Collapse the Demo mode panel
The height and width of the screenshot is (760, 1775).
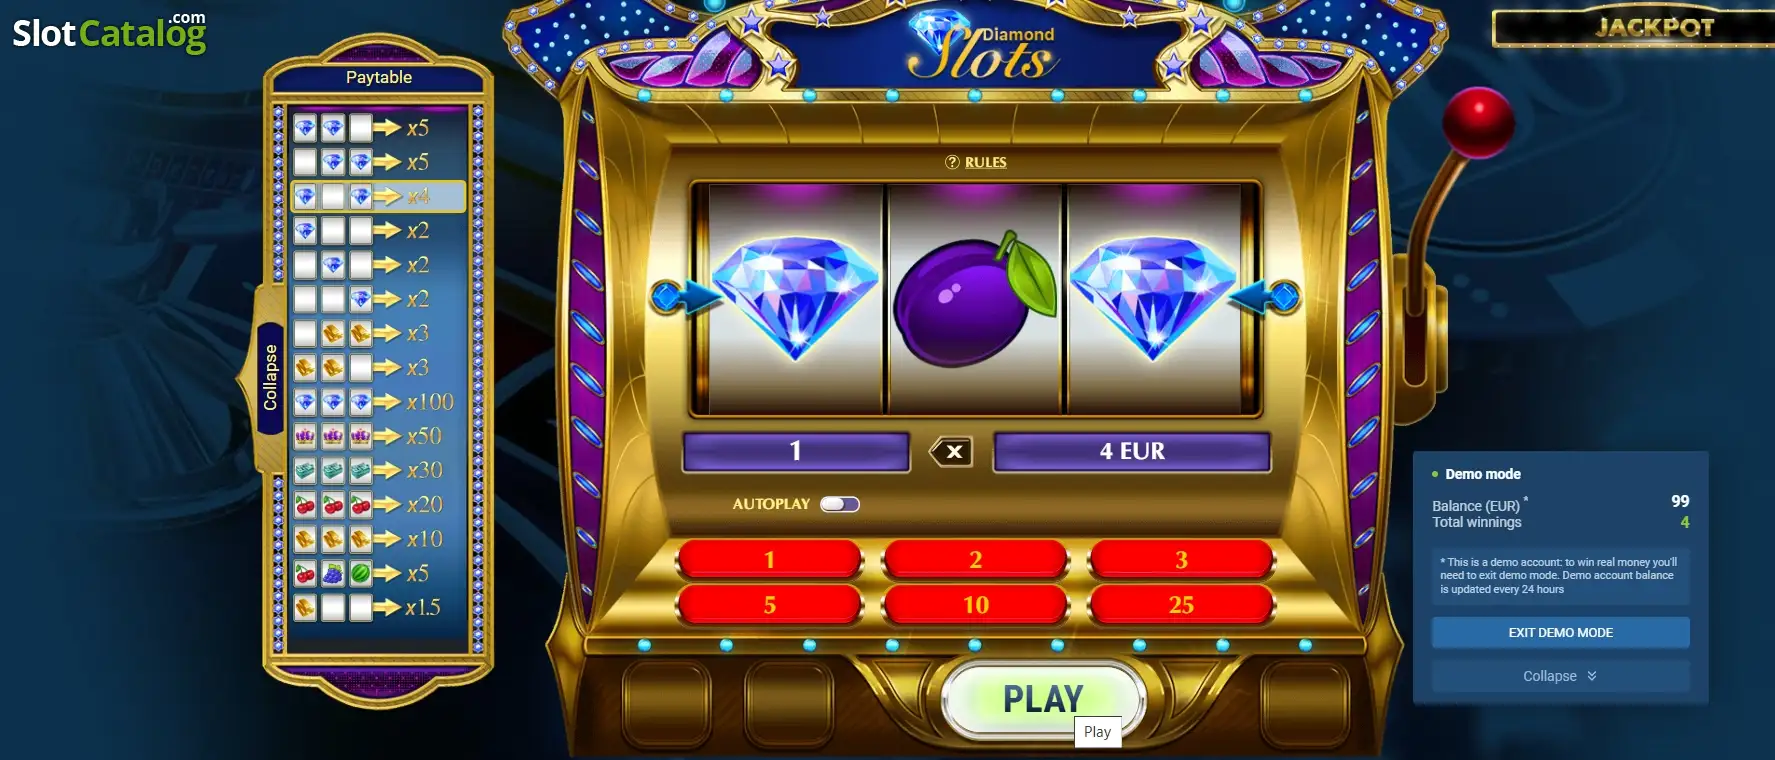(x=1560, y=676)
